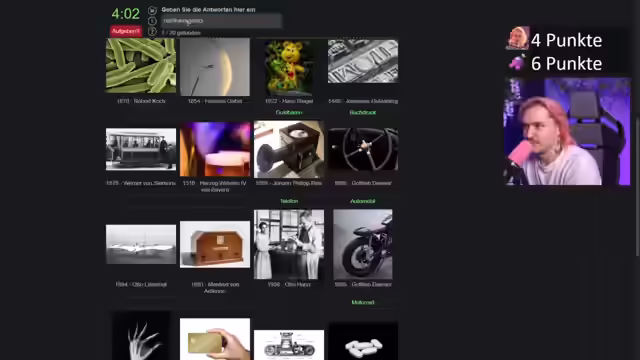Click the steering wheel Automobil picture
The image size is (640, 360).
tap(363, 149)
